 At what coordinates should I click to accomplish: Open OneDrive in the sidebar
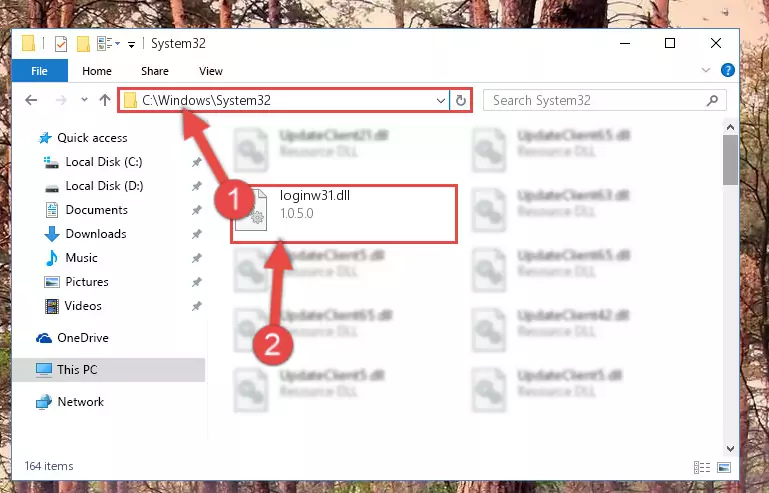click(82, 338)
